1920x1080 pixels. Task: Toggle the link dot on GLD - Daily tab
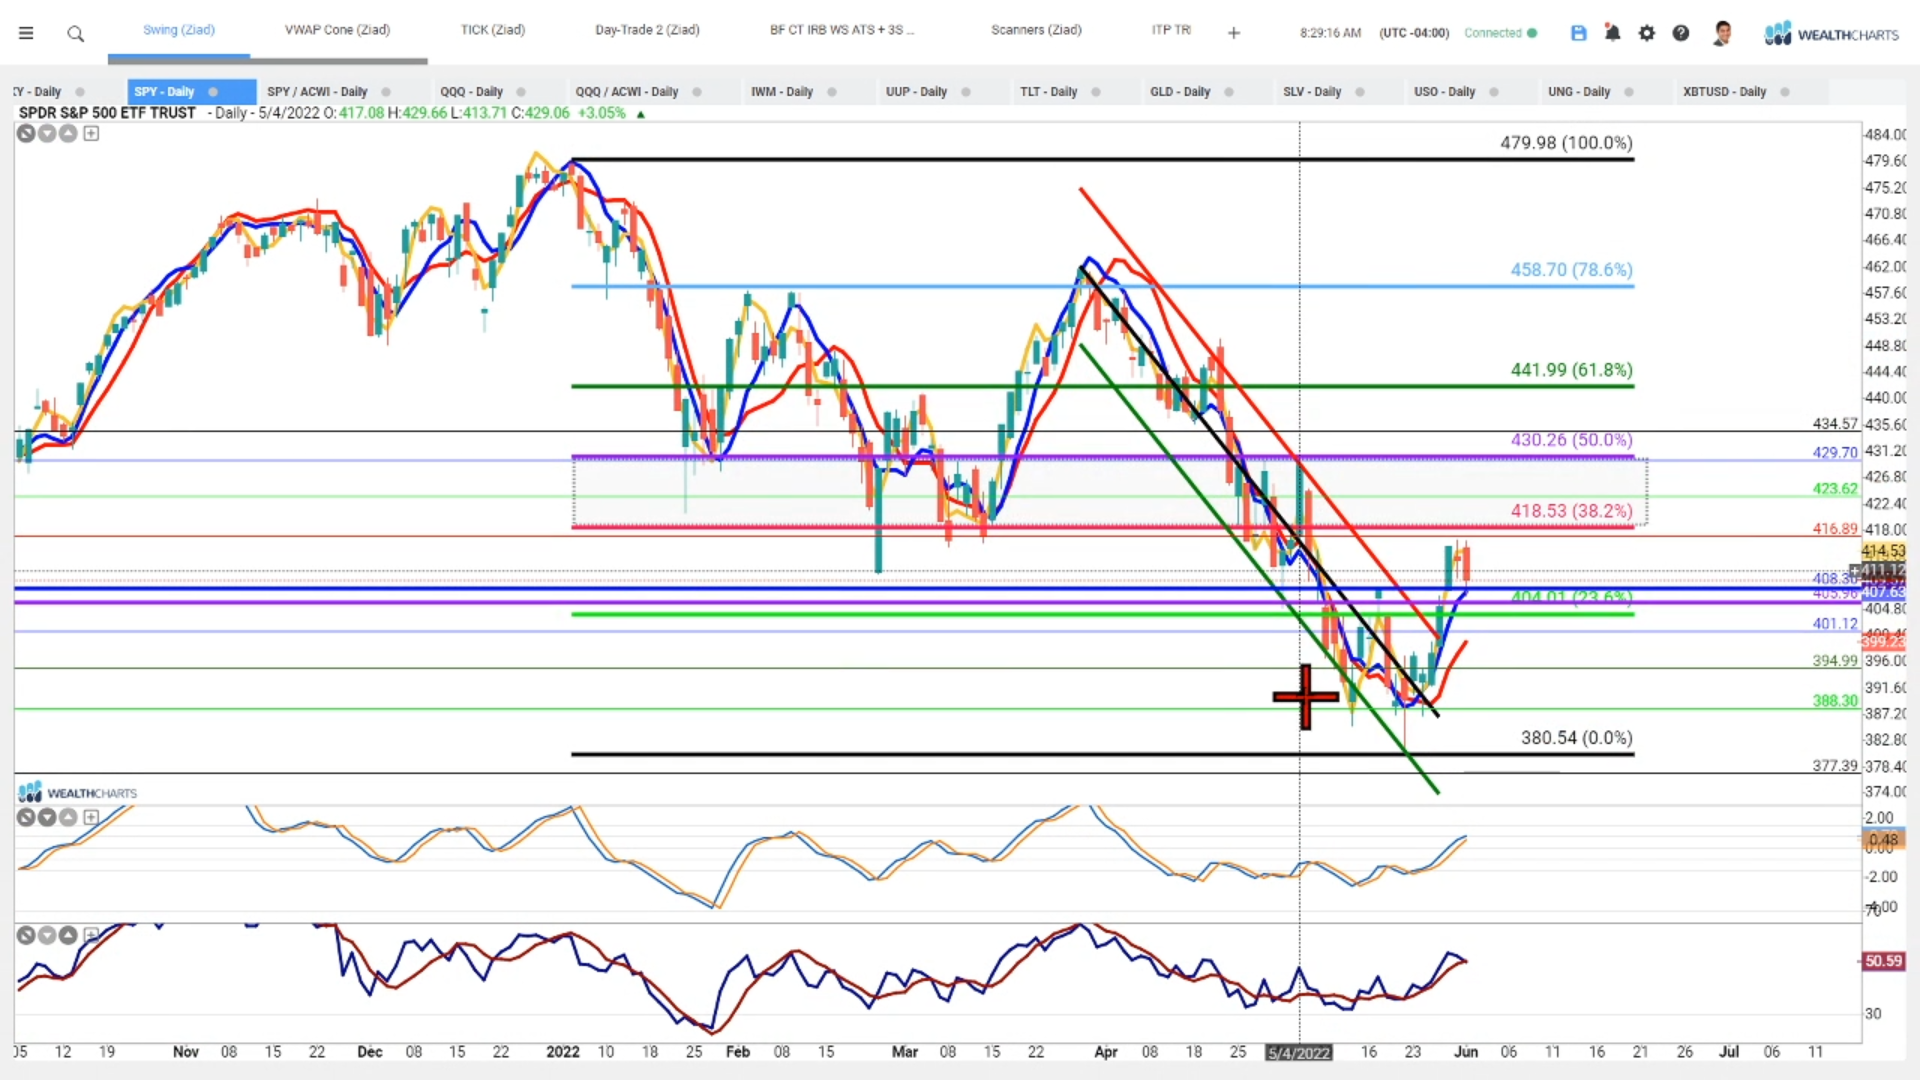pos(1229,92)
